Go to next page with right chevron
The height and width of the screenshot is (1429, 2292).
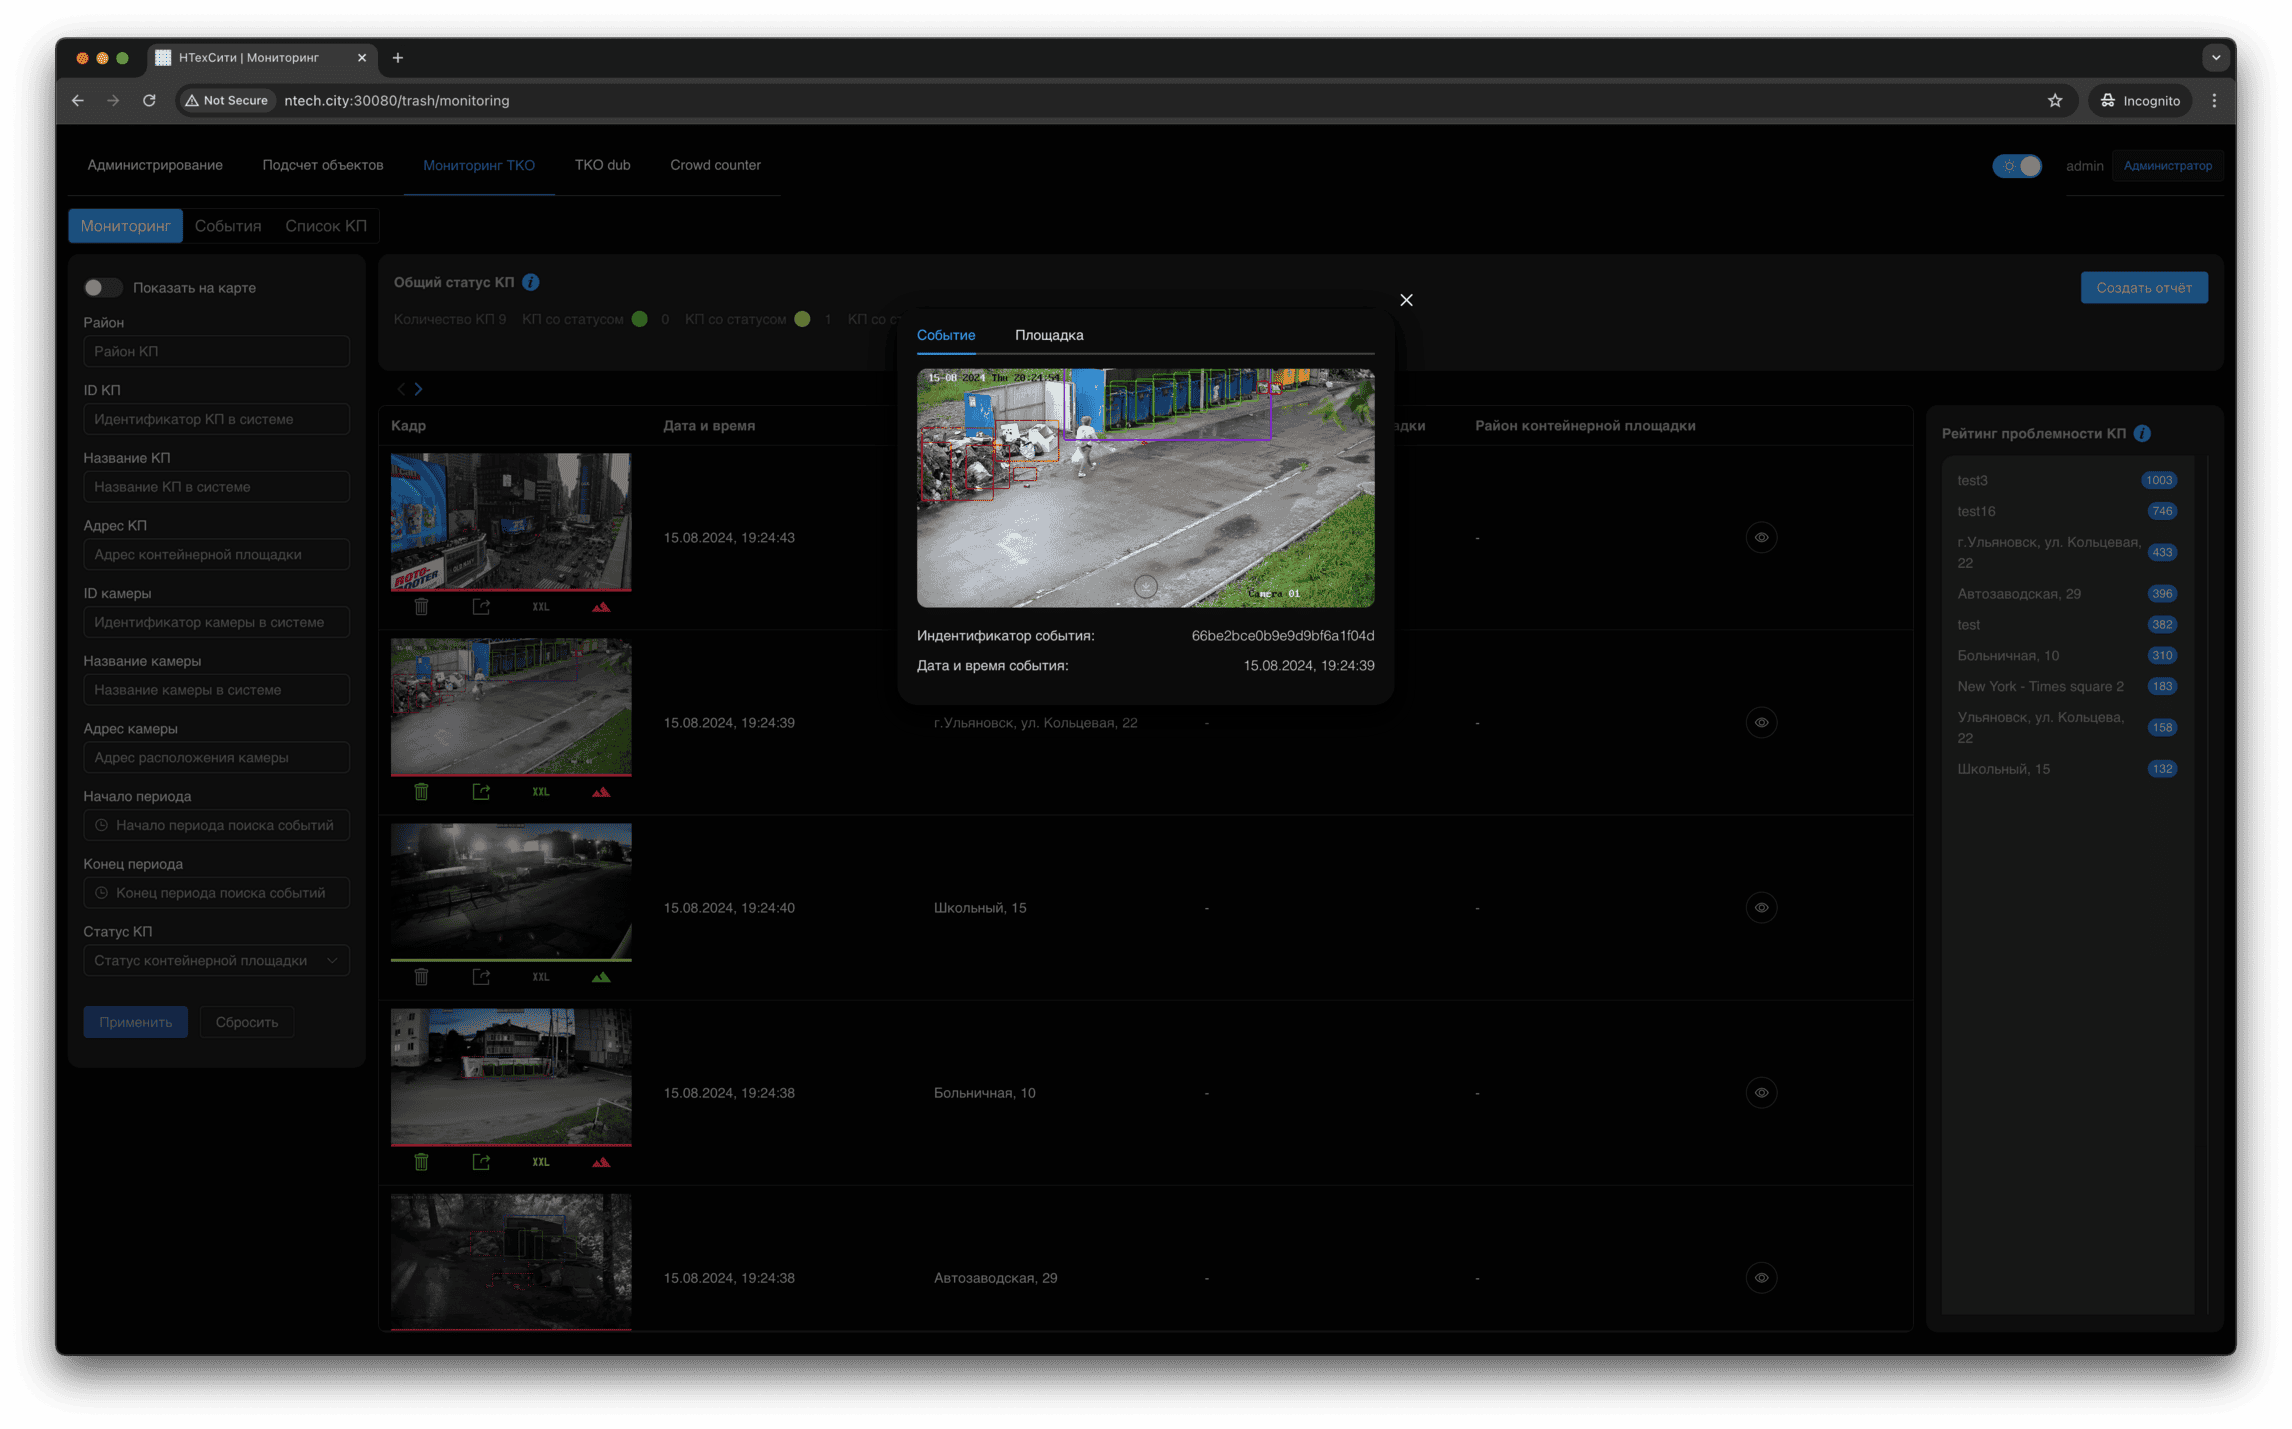(x=419, y=389)
